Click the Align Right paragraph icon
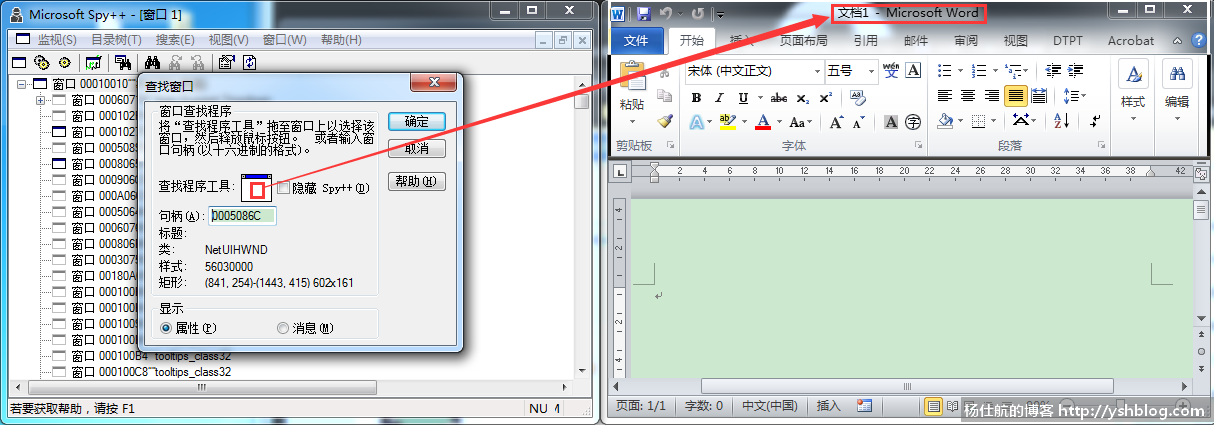 [992, 96]
